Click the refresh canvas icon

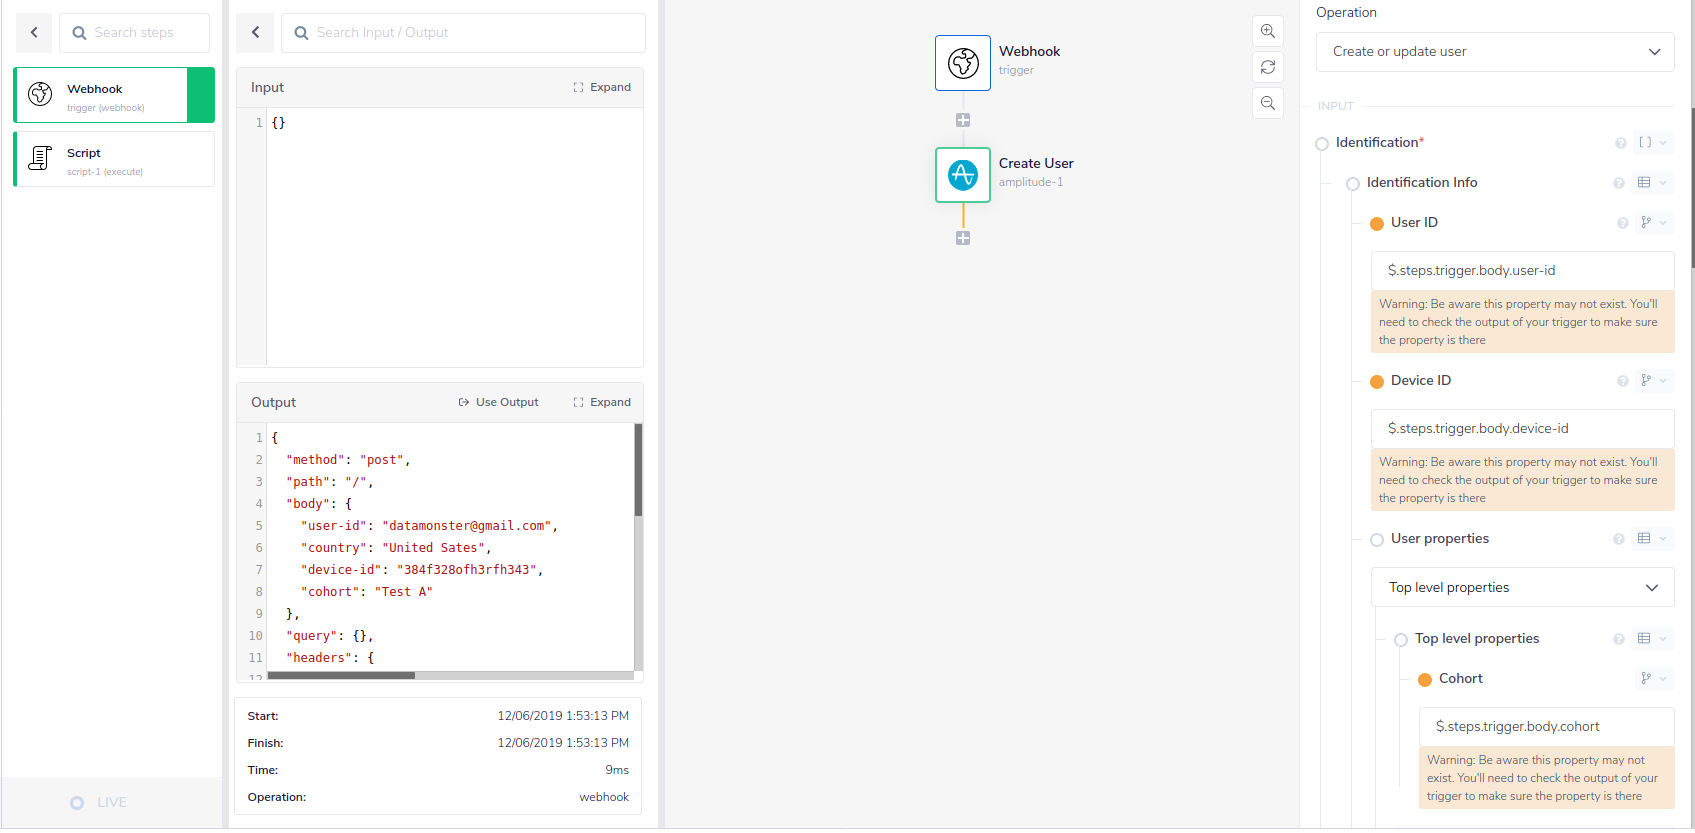pyautogui.click(x=1267, y=67)
